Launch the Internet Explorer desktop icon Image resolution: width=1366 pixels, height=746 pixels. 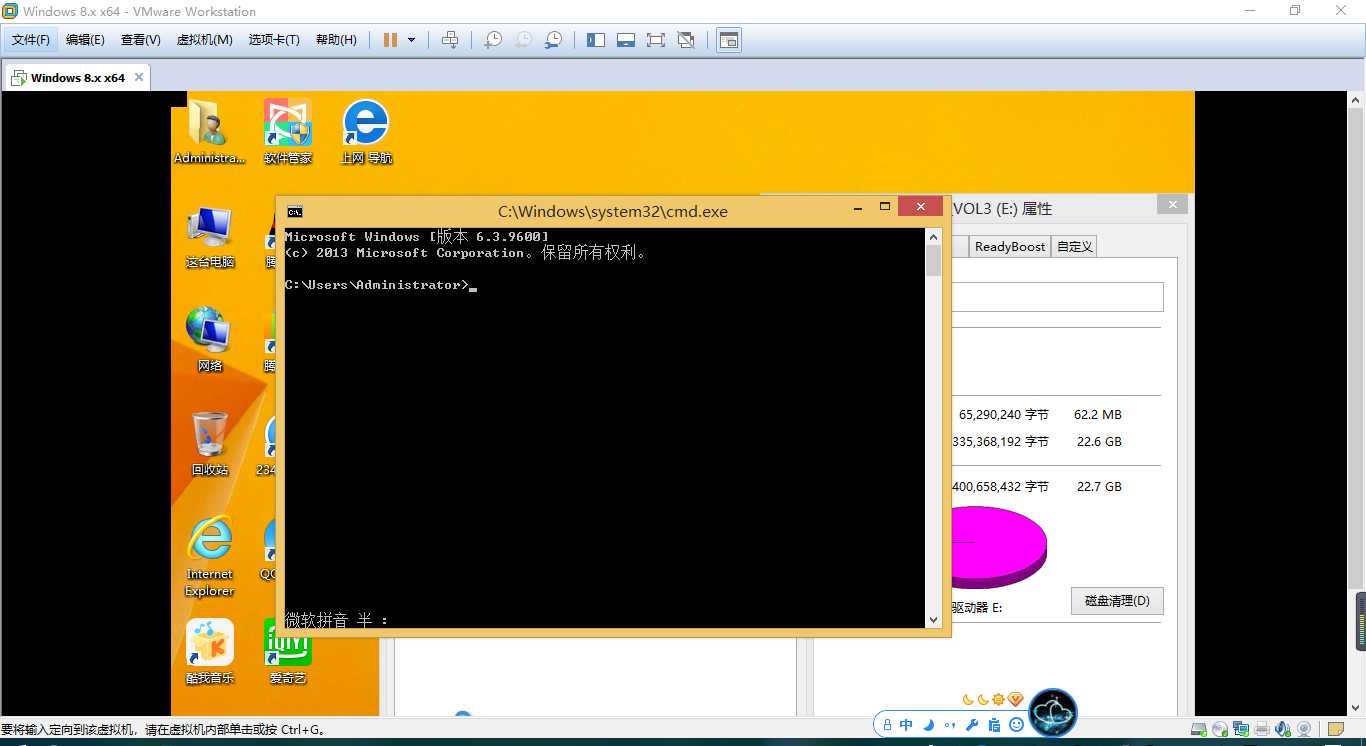click(x=210, y=556)
